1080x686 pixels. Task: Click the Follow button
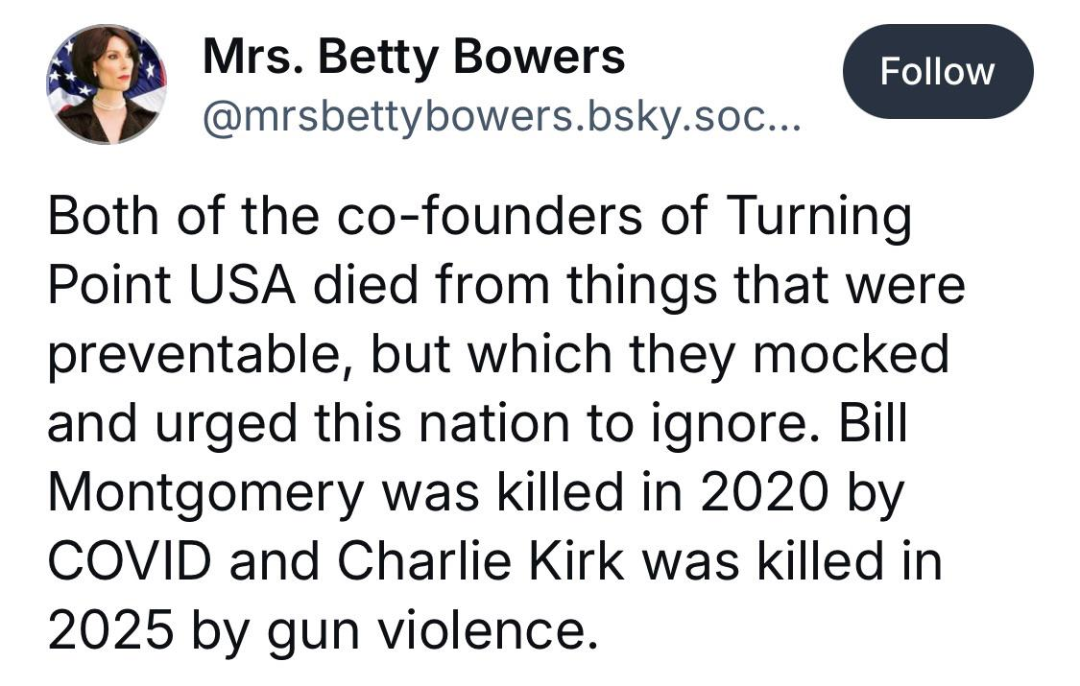click(x=937, y=71)
